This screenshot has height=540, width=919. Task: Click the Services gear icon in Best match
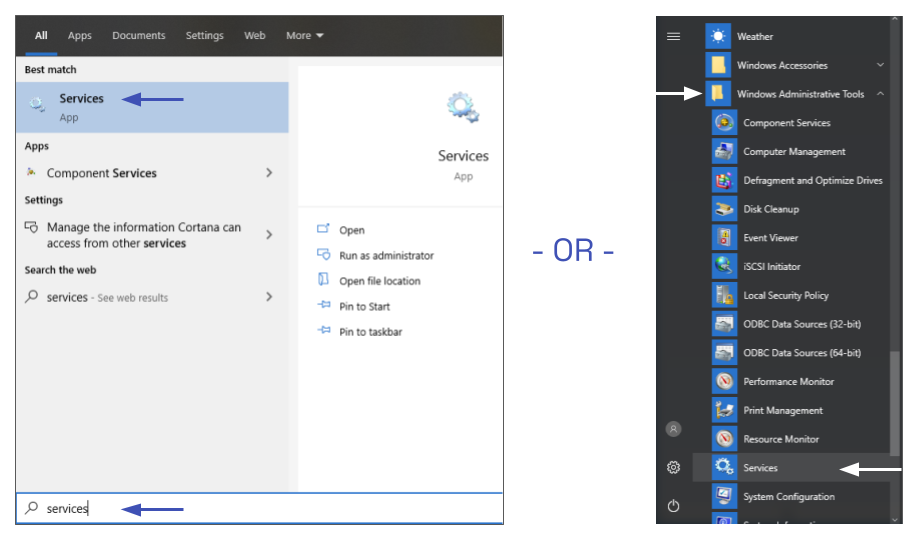(x=37, y=105)
